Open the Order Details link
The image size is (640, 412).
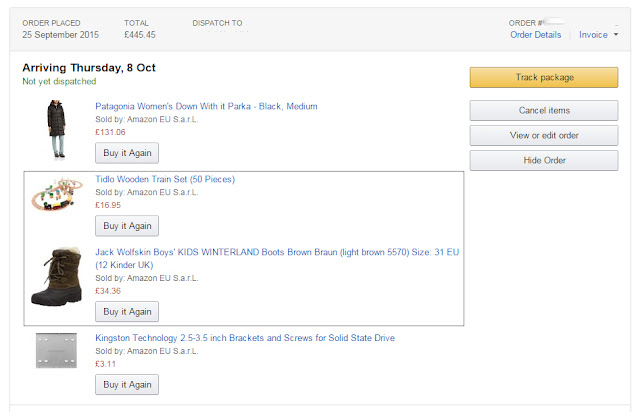click(x=535, y=35)
